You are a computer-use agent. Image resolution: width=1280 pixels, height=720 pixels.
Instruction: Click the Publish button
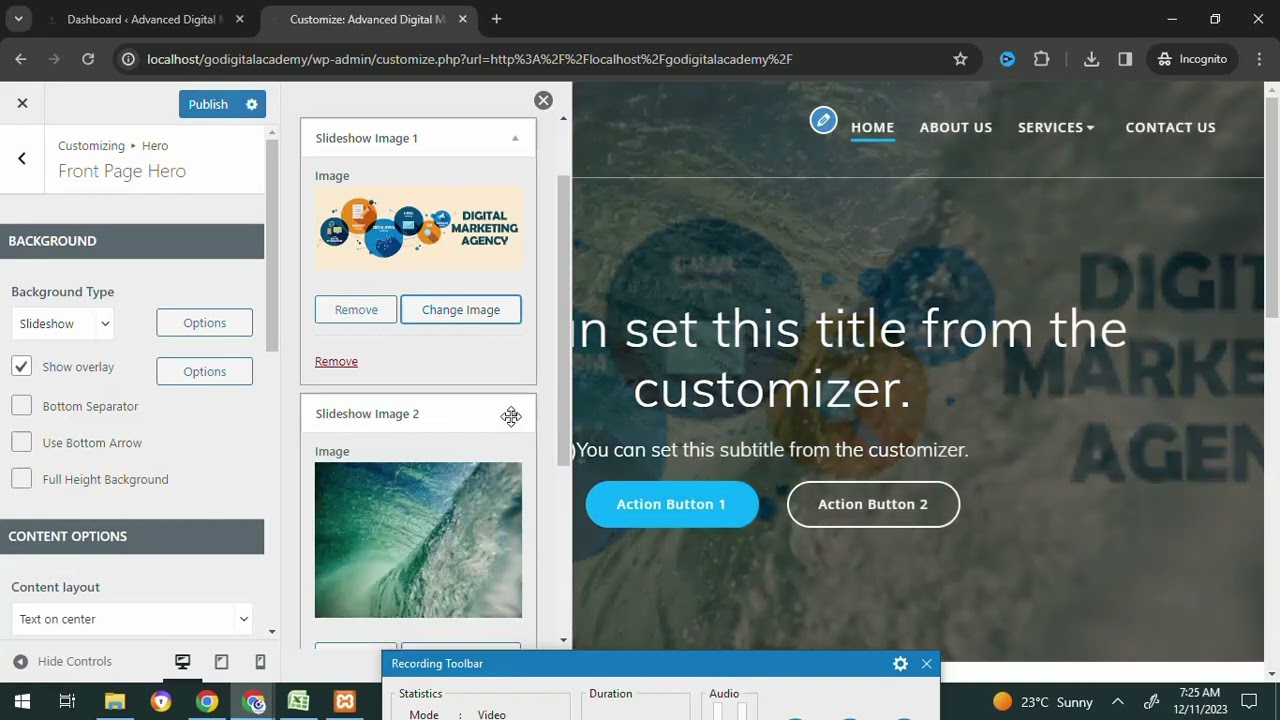coord(208,104)
